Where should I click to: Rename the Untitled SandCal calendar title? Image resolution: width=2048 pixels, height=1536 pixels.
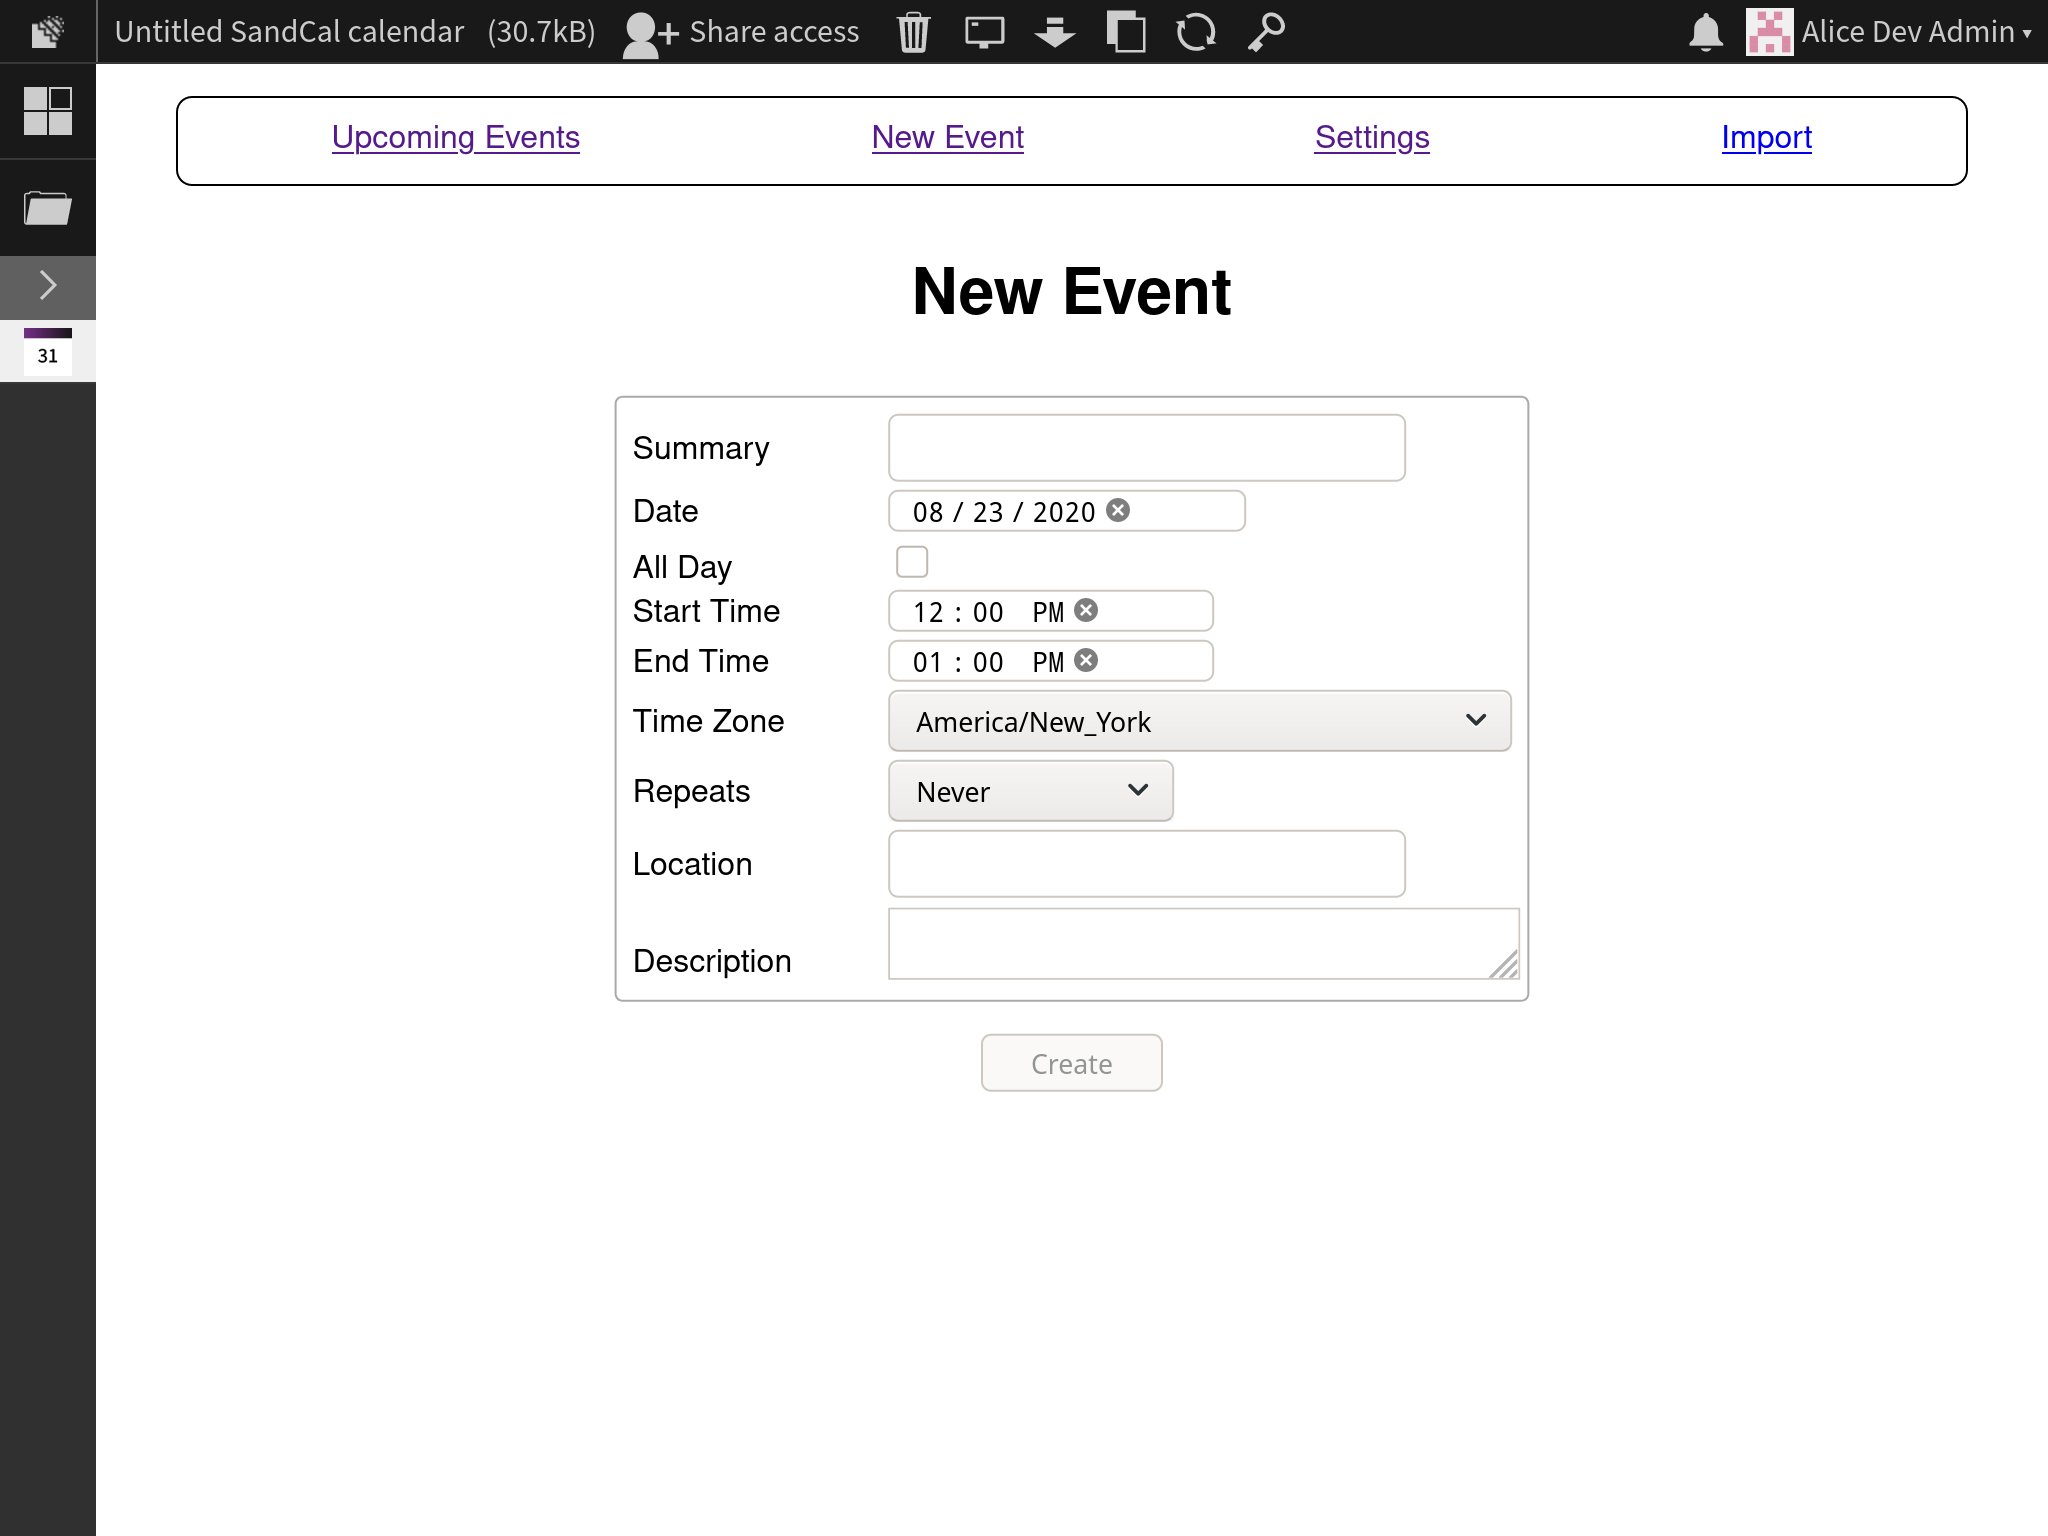coord(289,32)
